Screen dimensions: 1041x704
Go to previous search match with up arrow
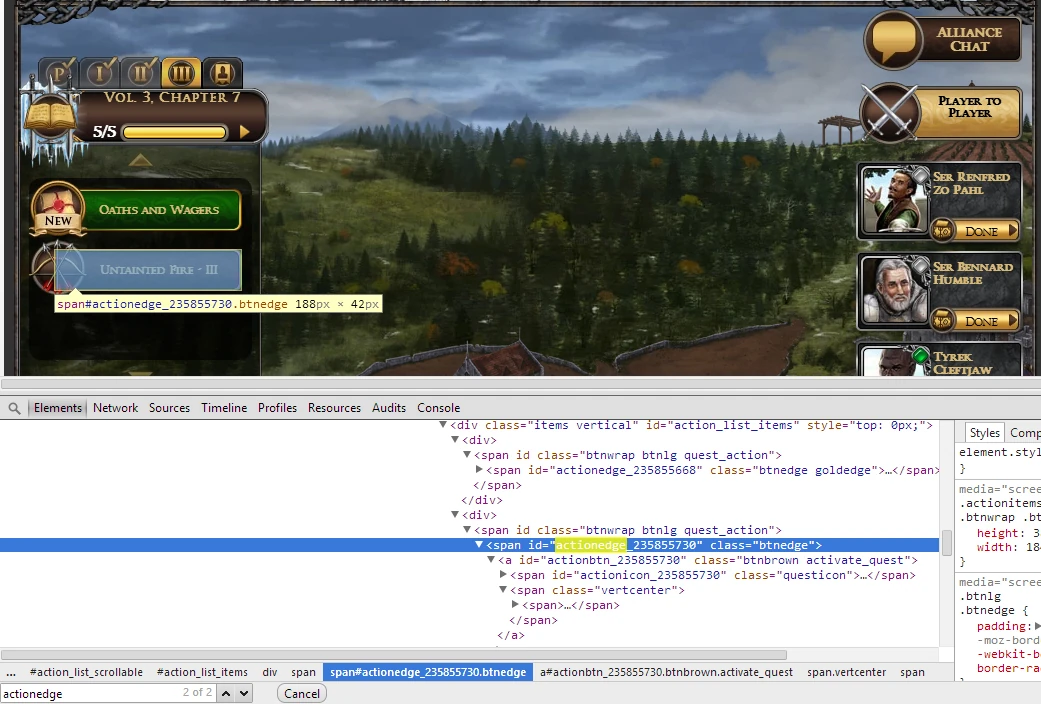coord(226,693)
